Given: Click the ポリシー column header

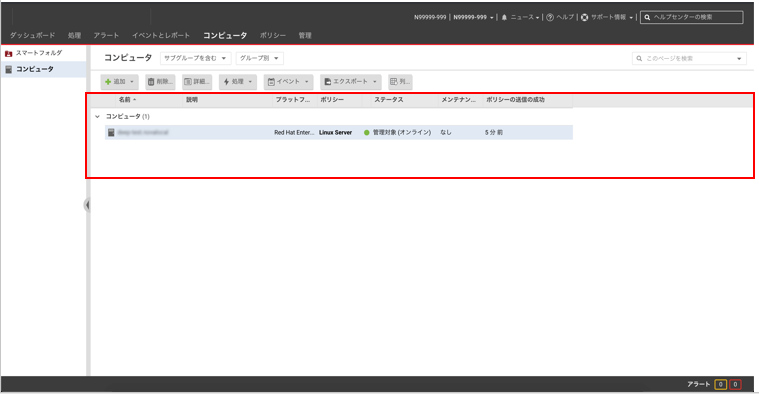Looking at the screenshot, I should pos(332,100).
